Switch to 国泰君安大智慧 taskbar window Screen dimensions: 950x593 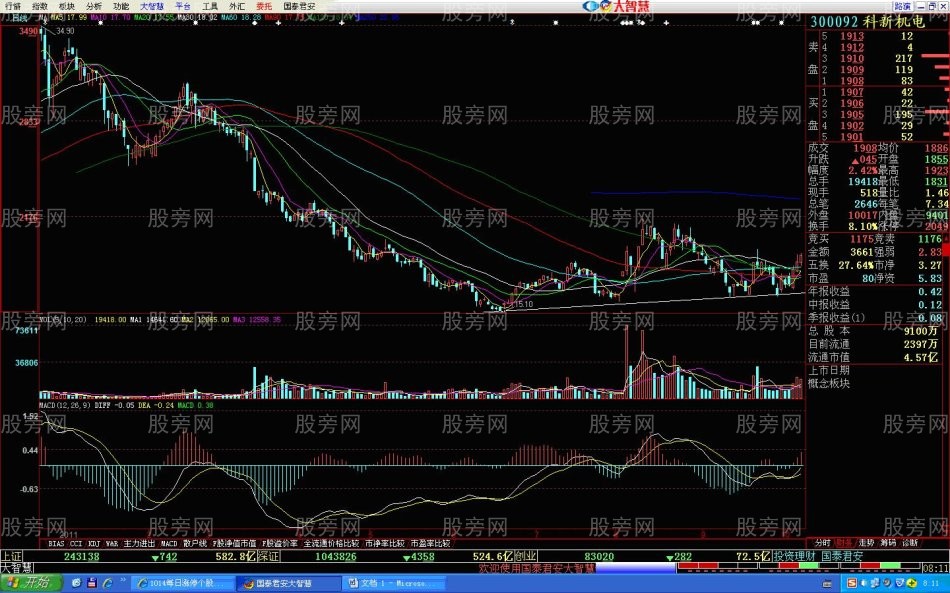[x=289, y=583]
